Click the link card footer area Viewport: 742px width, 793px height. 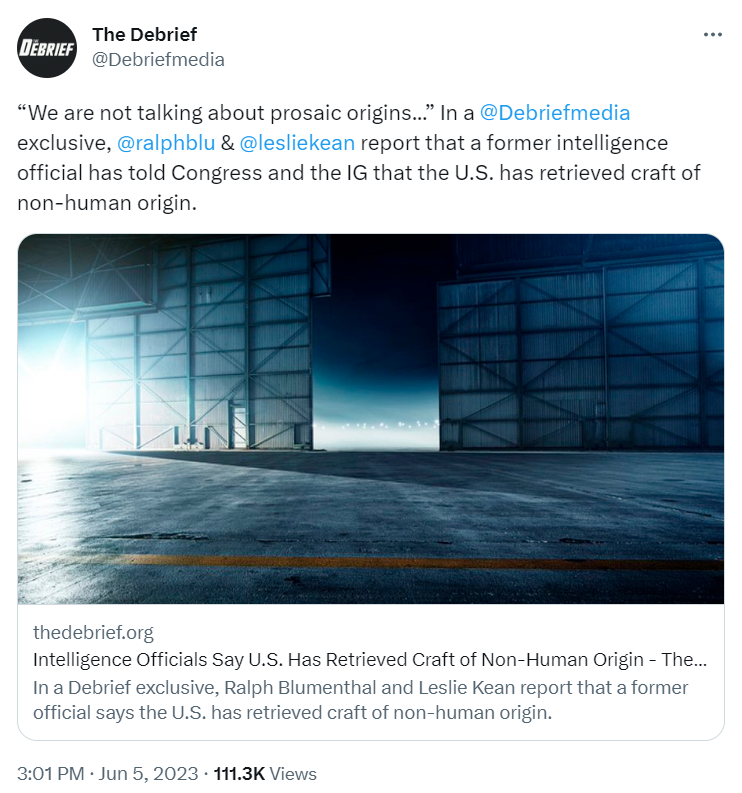click(x=371, y=672)
